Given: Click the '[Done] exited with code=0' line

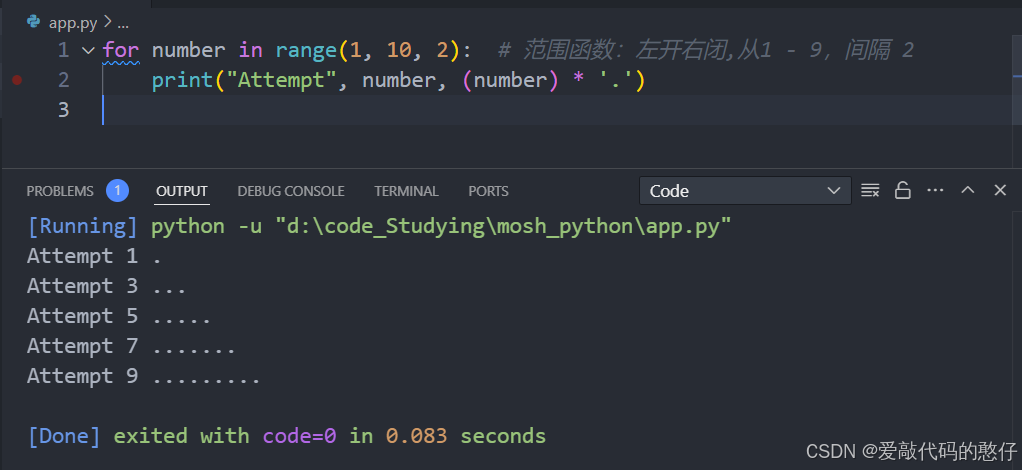Looking at the screenshot, I should [287, 436].
